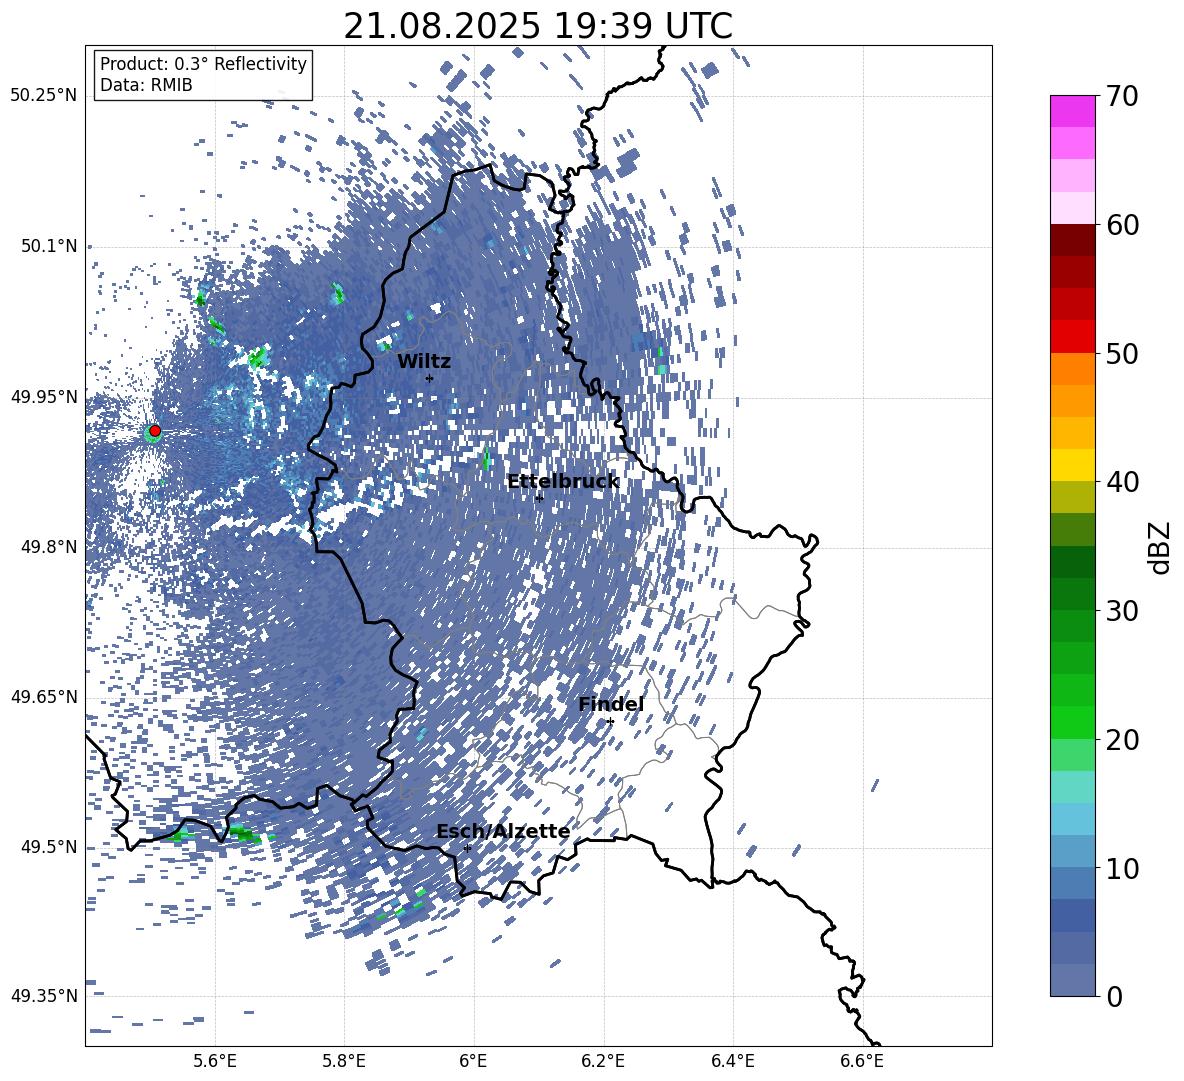Click the bottom slate-blue colorbar segment

(1072, 980)
